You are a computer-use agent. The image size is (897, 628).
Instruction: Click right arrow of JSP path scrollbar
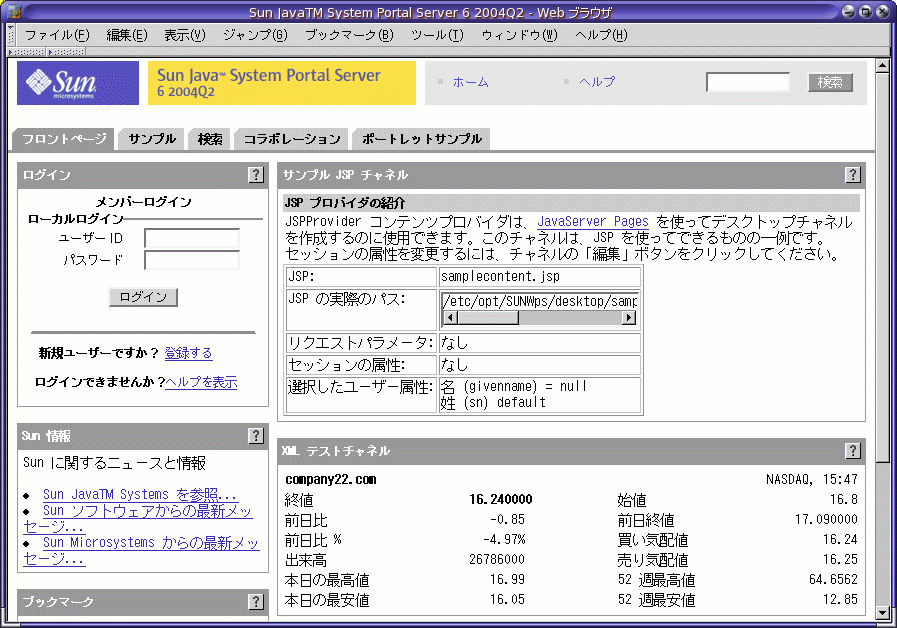pos(629,317)
